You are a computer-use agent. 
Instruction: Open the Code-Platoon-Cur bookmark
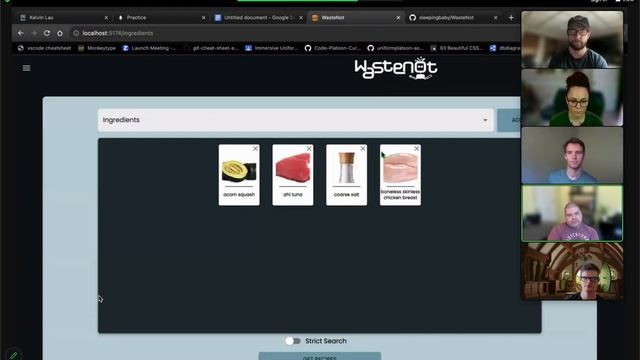point(333,48)
